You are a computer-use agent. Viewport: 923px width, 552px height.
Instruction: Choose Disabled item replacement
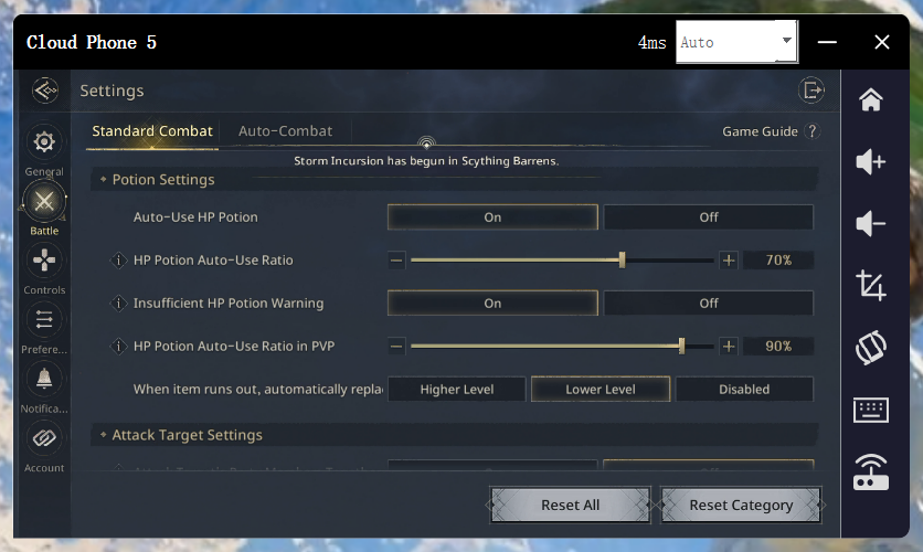pyautogui.click(x=745, y=389)
